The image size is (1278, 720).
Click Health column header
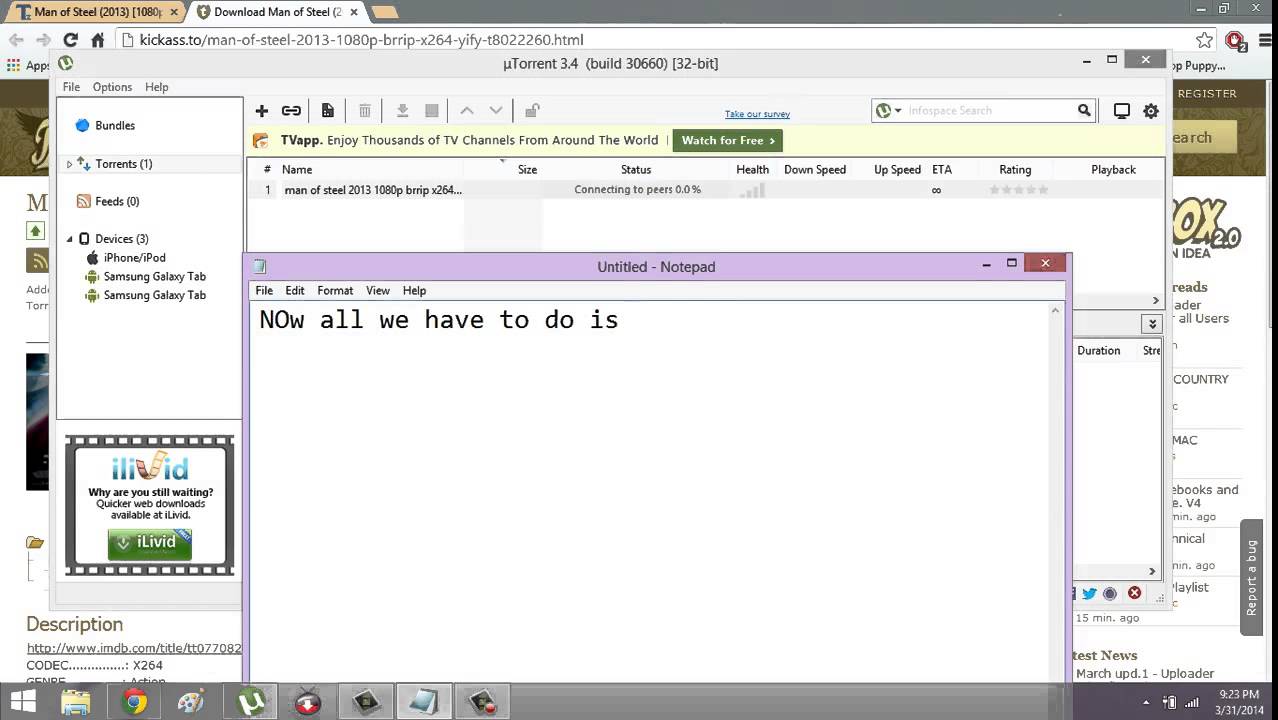pyautogui.click(x=752, y=170)
